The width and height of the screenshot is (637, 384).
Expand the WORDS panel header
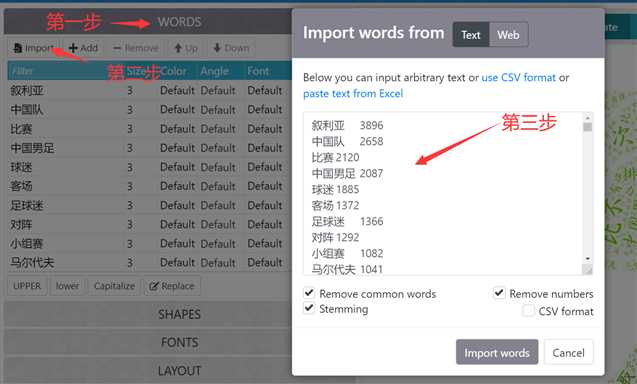(179, 22)
